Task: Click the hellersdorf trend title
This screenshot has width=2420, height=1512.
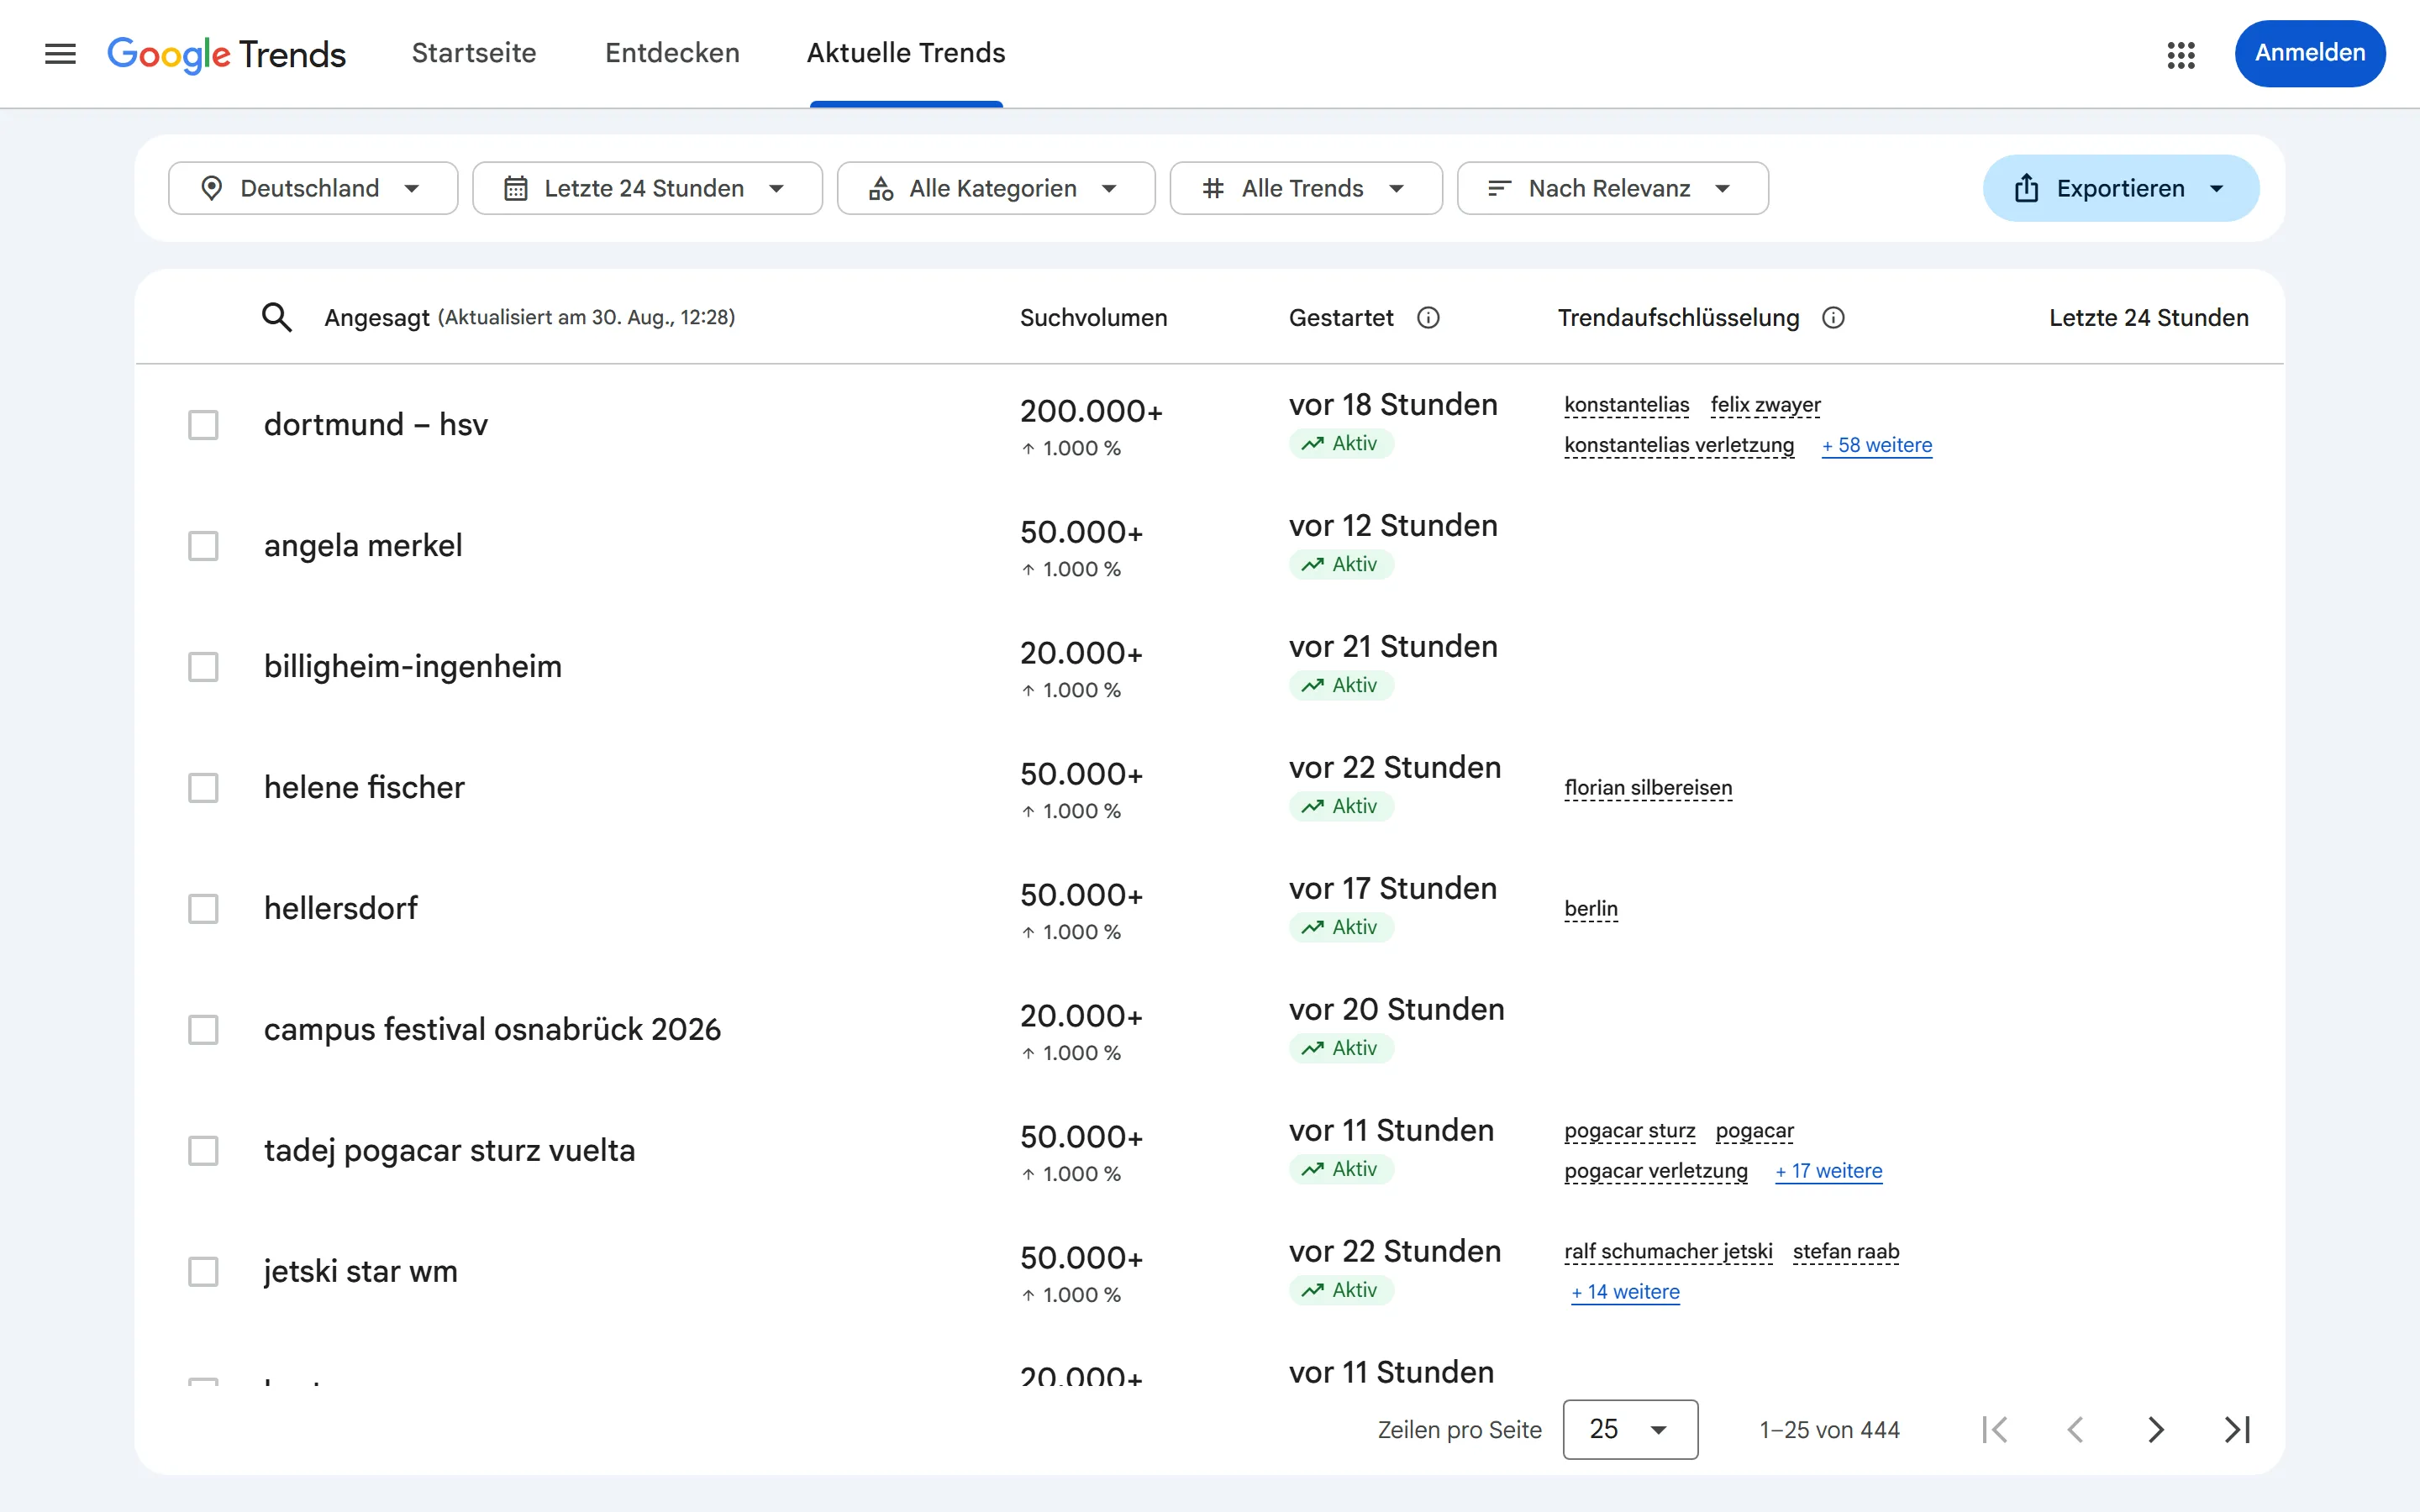Action: pyautogui.click(x=341, y=909)
